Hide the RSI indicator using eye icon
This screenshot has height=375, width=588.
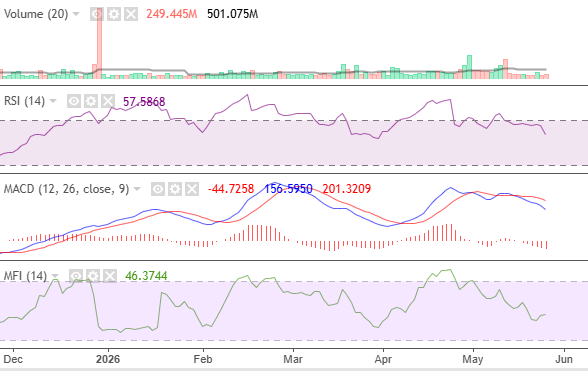74,101
